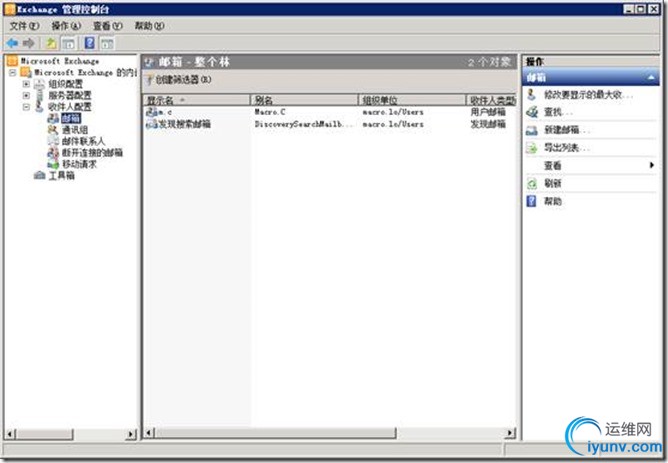Select 移动请求 in the tree

click(x=79, y=164)
